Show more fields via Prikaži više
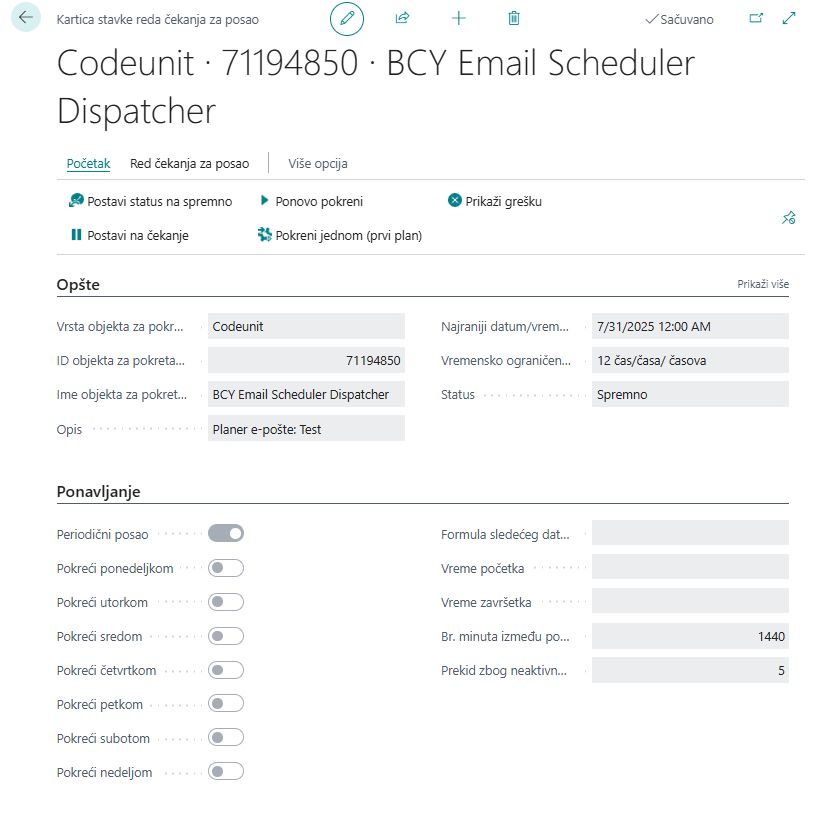829x835 pixels. coord(762,284)
